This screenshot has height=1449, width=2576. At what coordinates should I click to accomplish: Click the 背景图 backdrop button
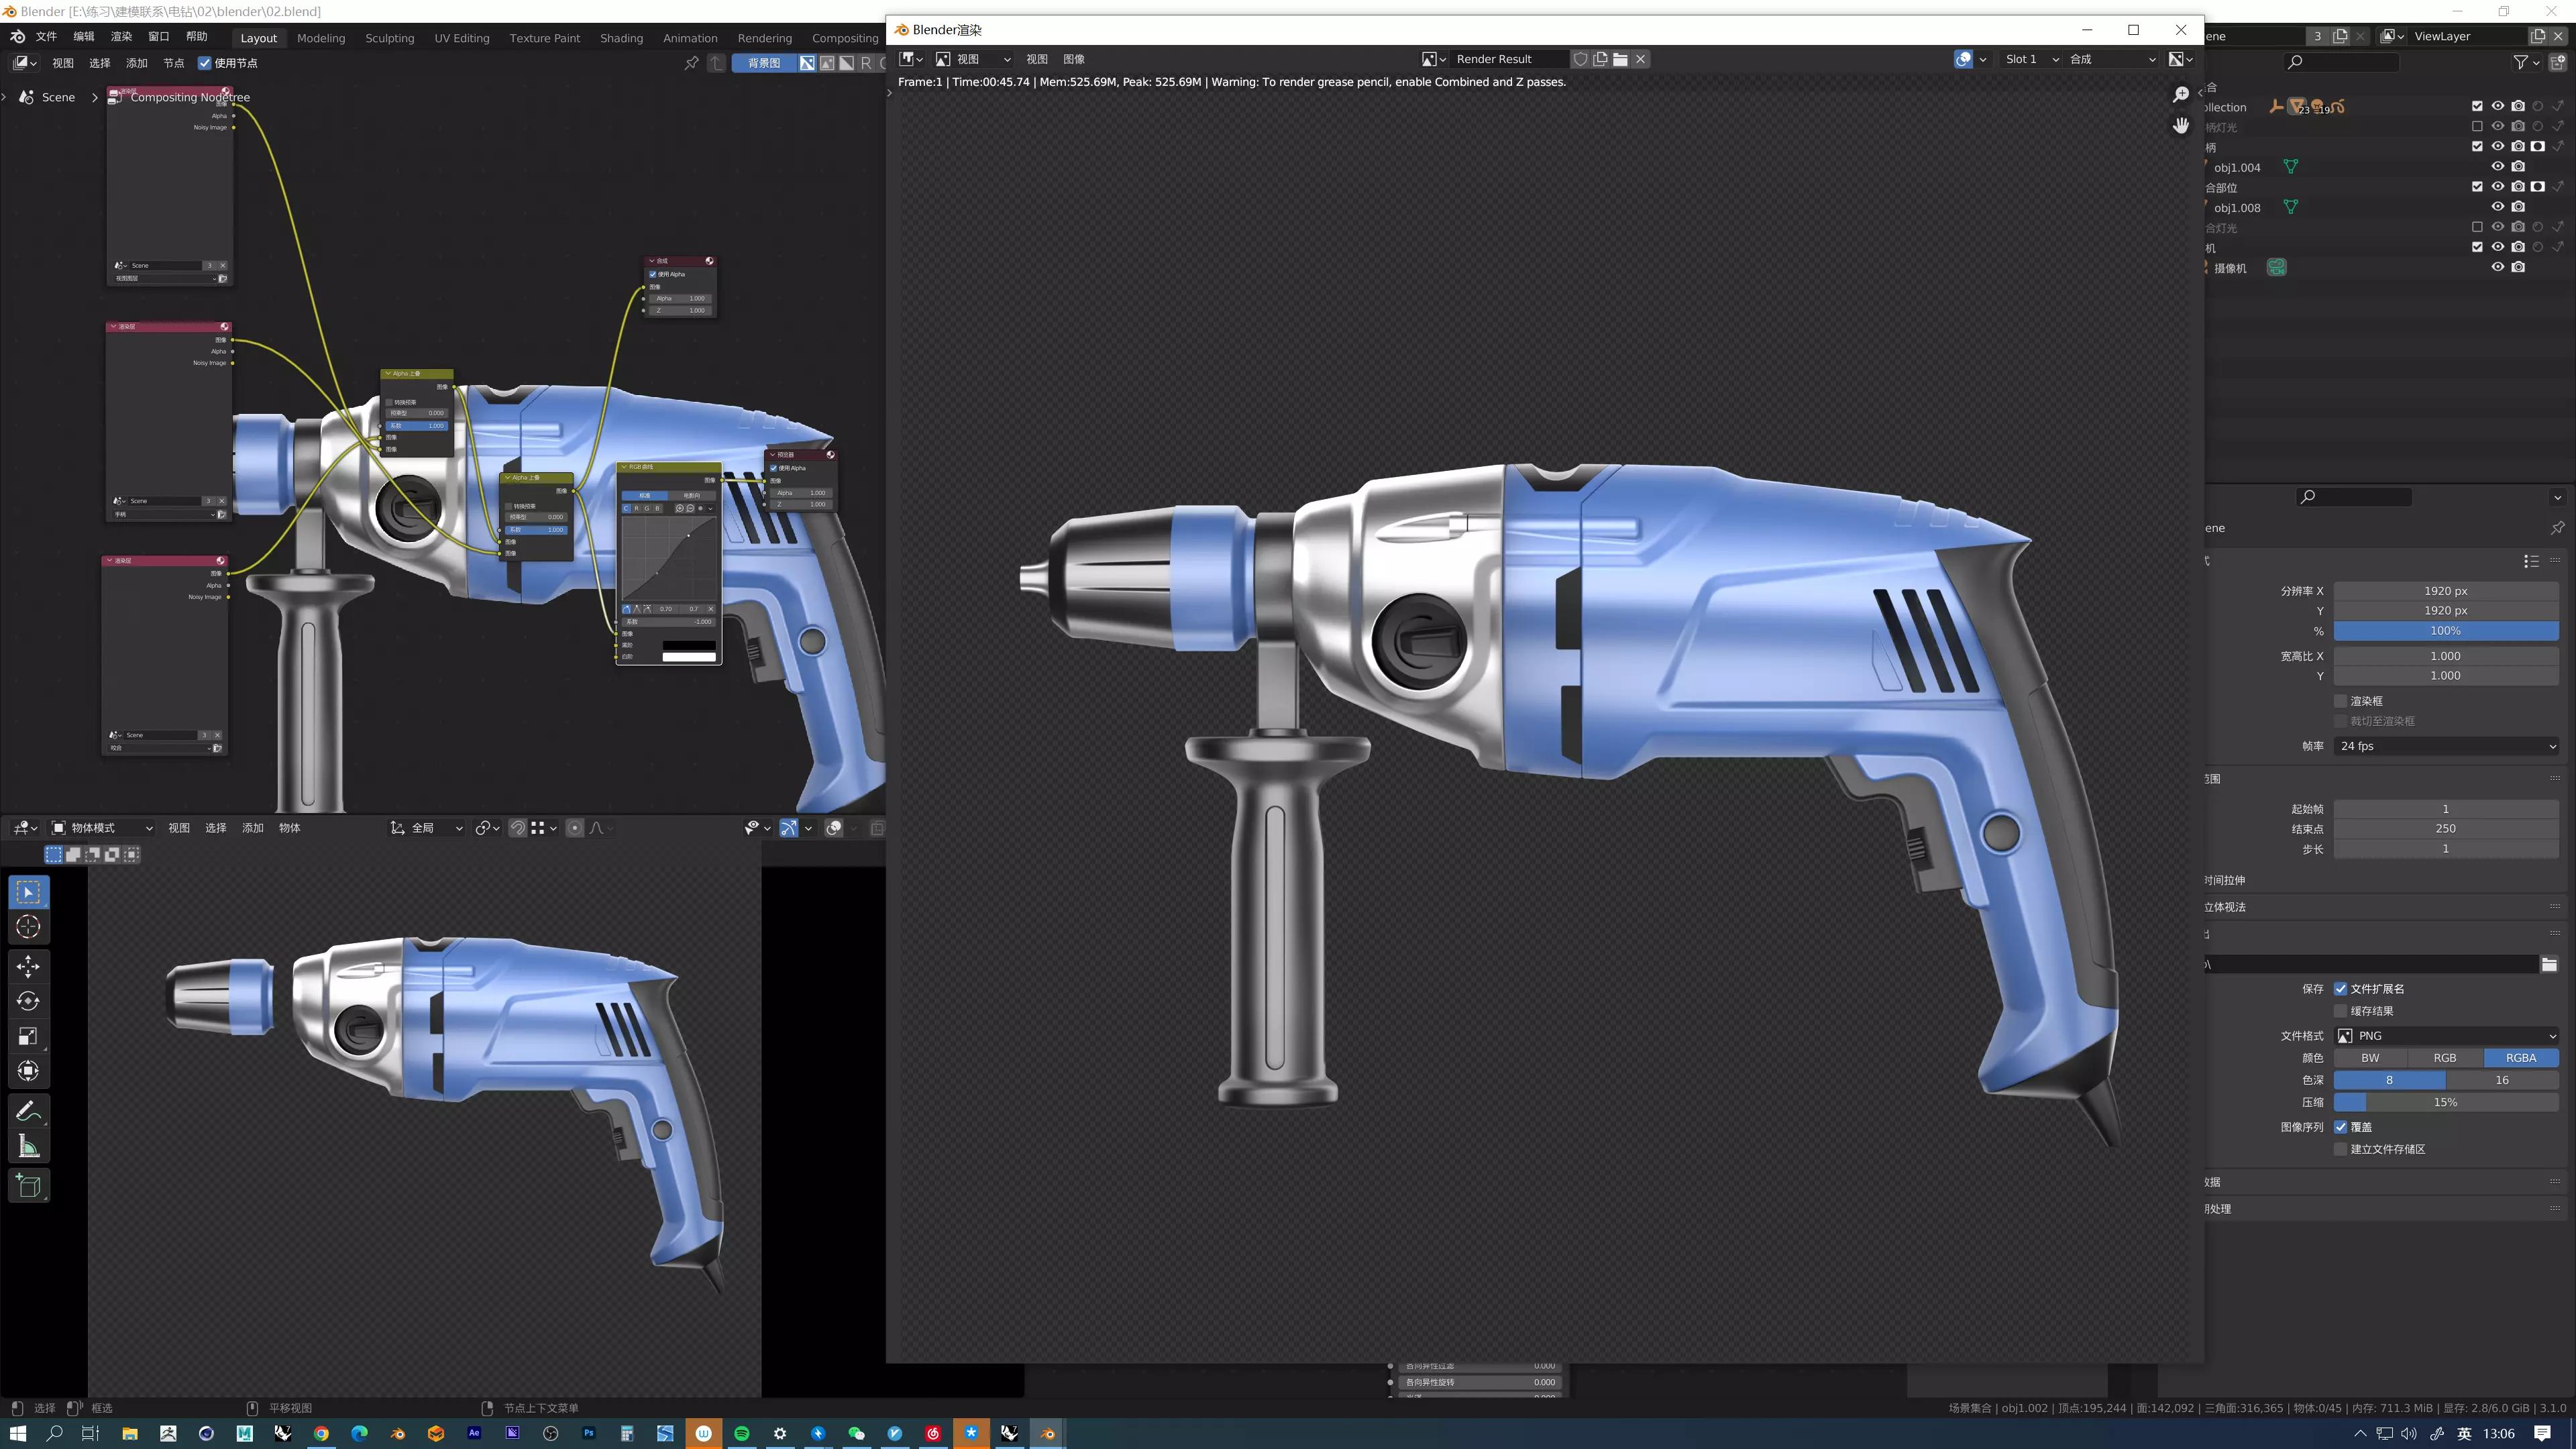point(764,63)
